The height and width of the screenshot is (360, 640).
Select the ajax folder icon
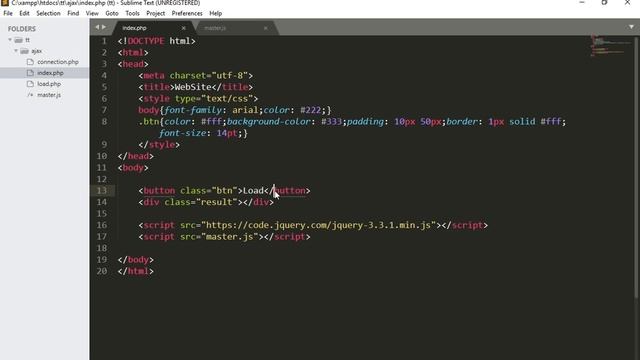pos(24,51)
